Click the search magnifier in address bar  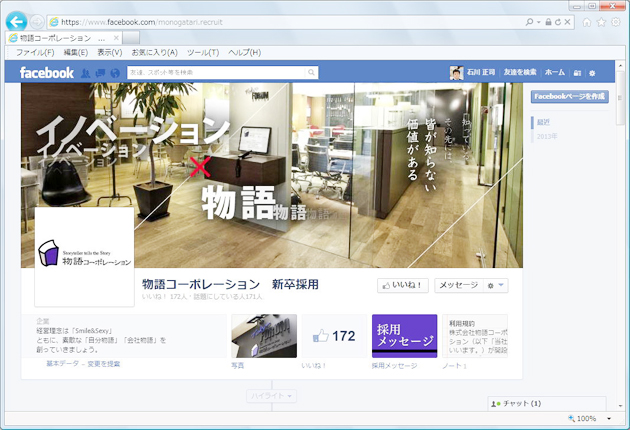[529, 22]
